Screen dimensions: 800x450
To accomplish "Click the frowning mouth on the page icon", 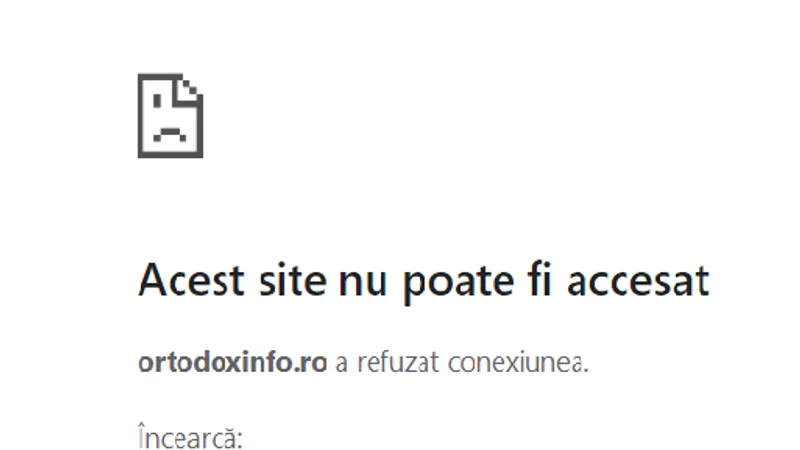I will (170, 134).
